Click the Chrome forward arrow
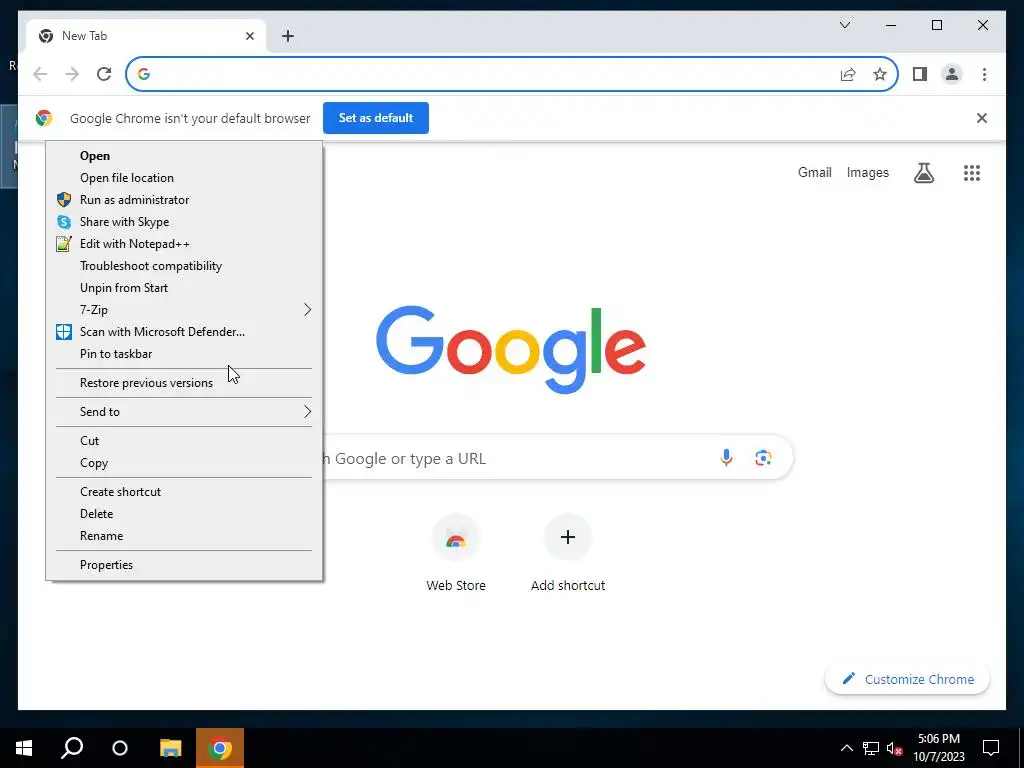Screen dimensions: 1024x768 pyautogui.click(x=72, y=74)
